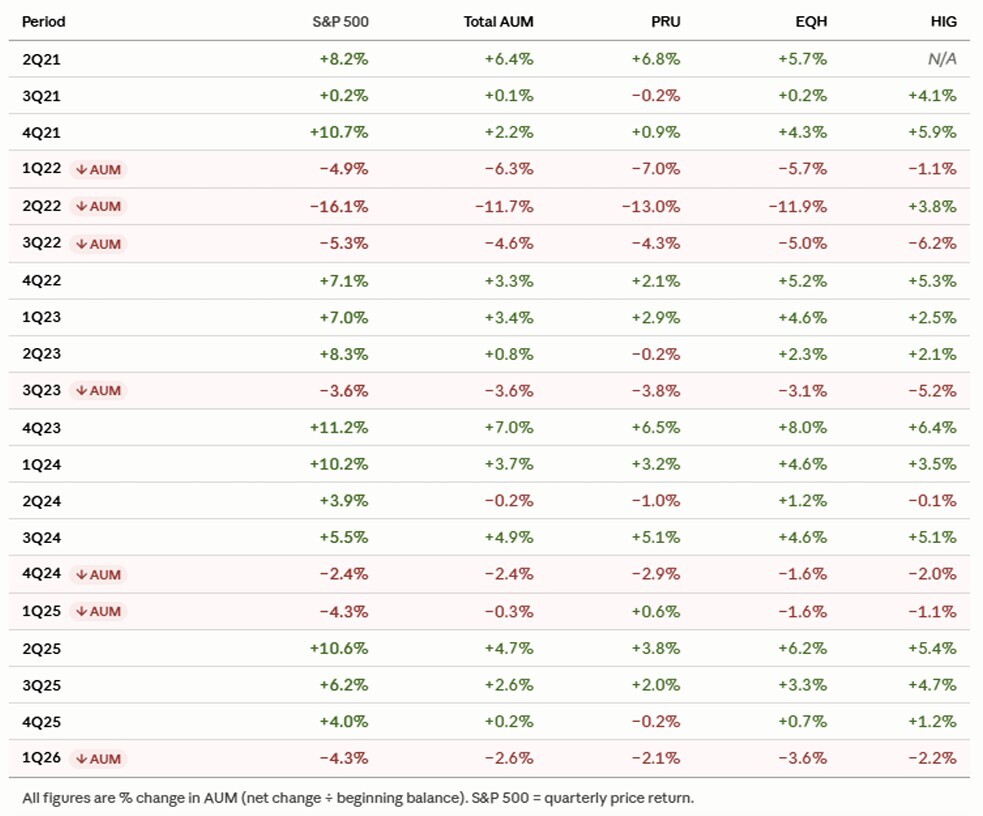Click the N/A cell for HIG in 2Q21
This screenshot has width=983, height=816.
[942, 59]
